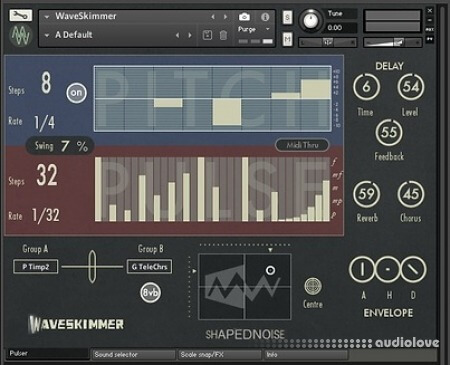Expand the A Default snapshot dropdown

(x=47, y=35)
